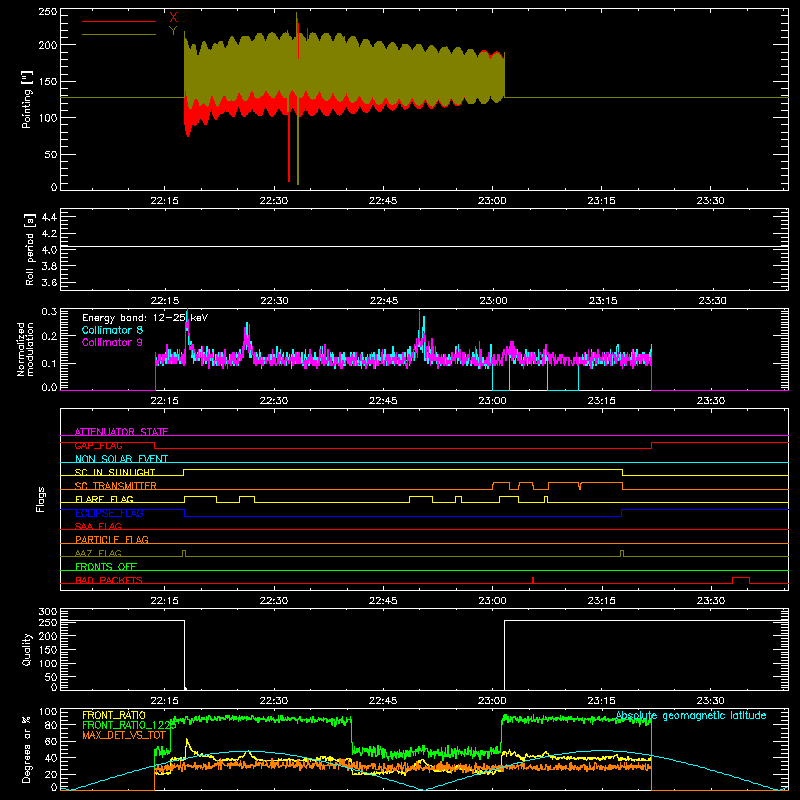Click the "Flags" vertical axis title
Image resolution: width=800 pixels, height=800 pixels.
click(x=40, y=499)
